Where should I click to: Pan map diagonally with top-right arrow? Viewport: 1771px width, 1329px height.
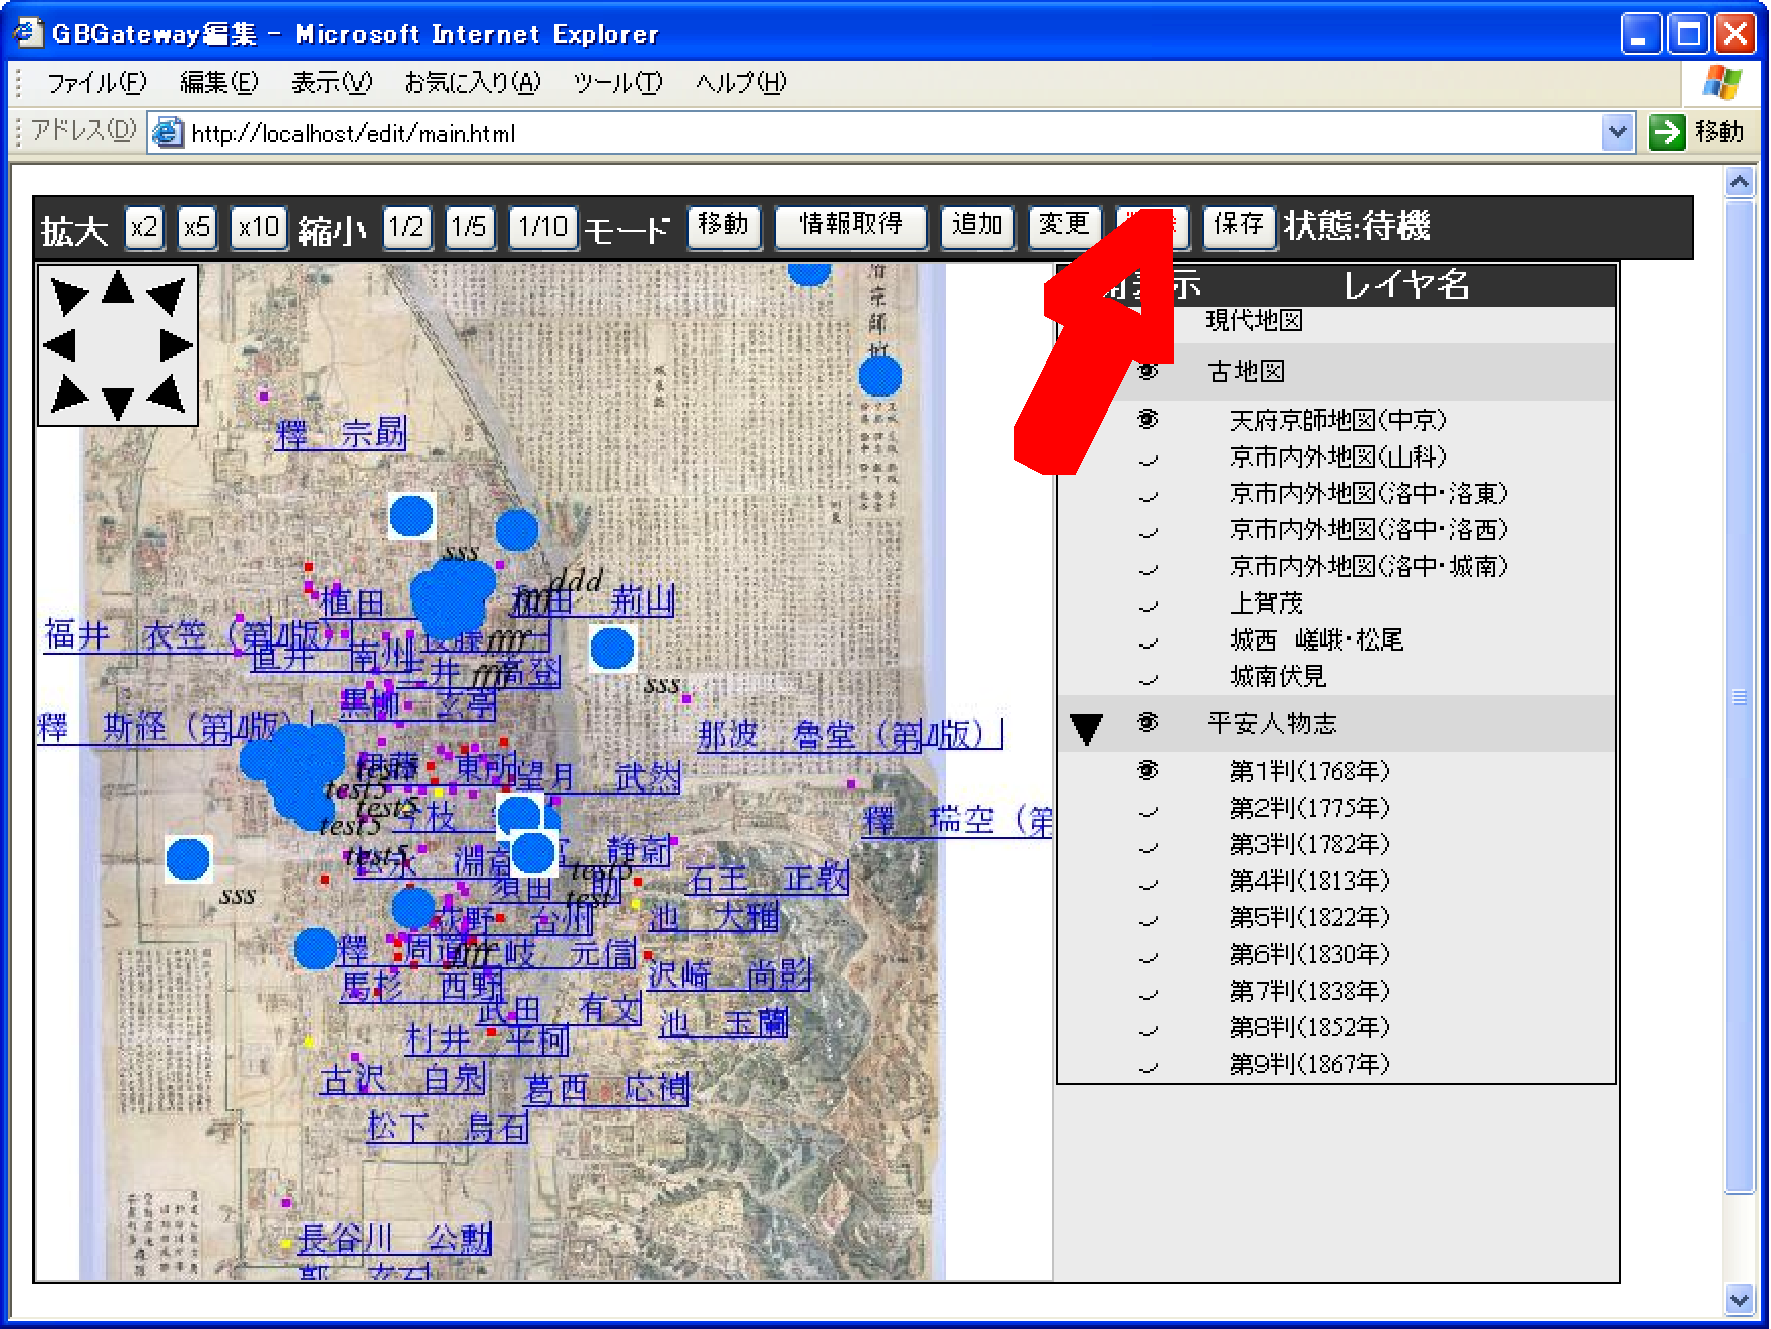click(x=167, y=296)
